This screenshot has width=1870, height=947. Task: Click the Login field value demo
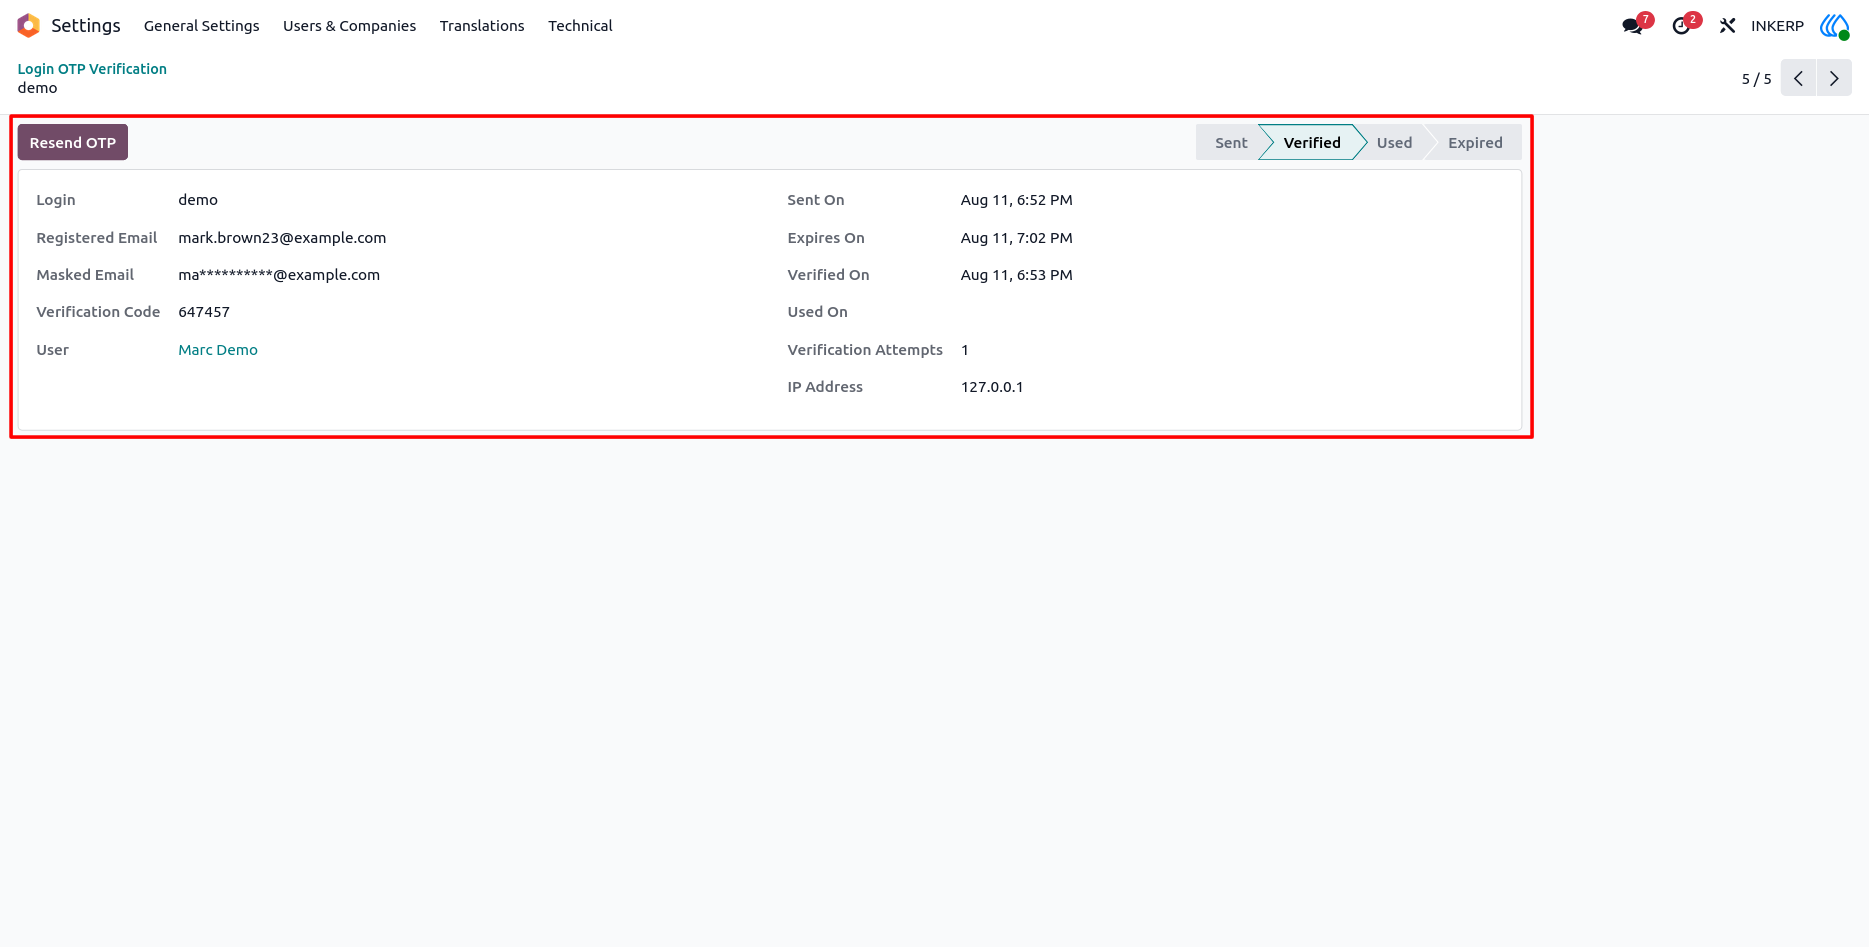(198, 200)
